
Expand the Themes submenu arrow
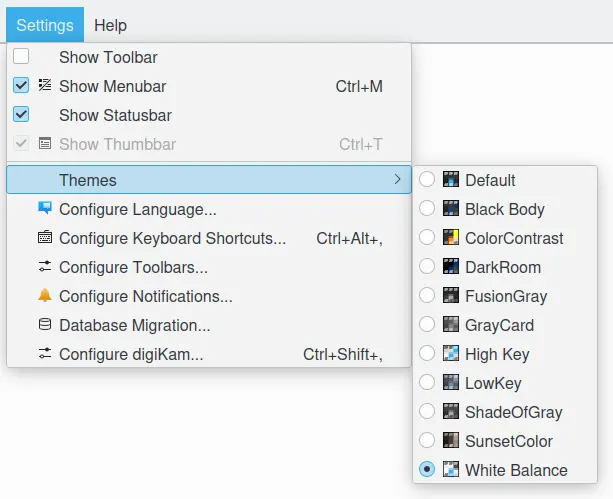pos(397,180)
